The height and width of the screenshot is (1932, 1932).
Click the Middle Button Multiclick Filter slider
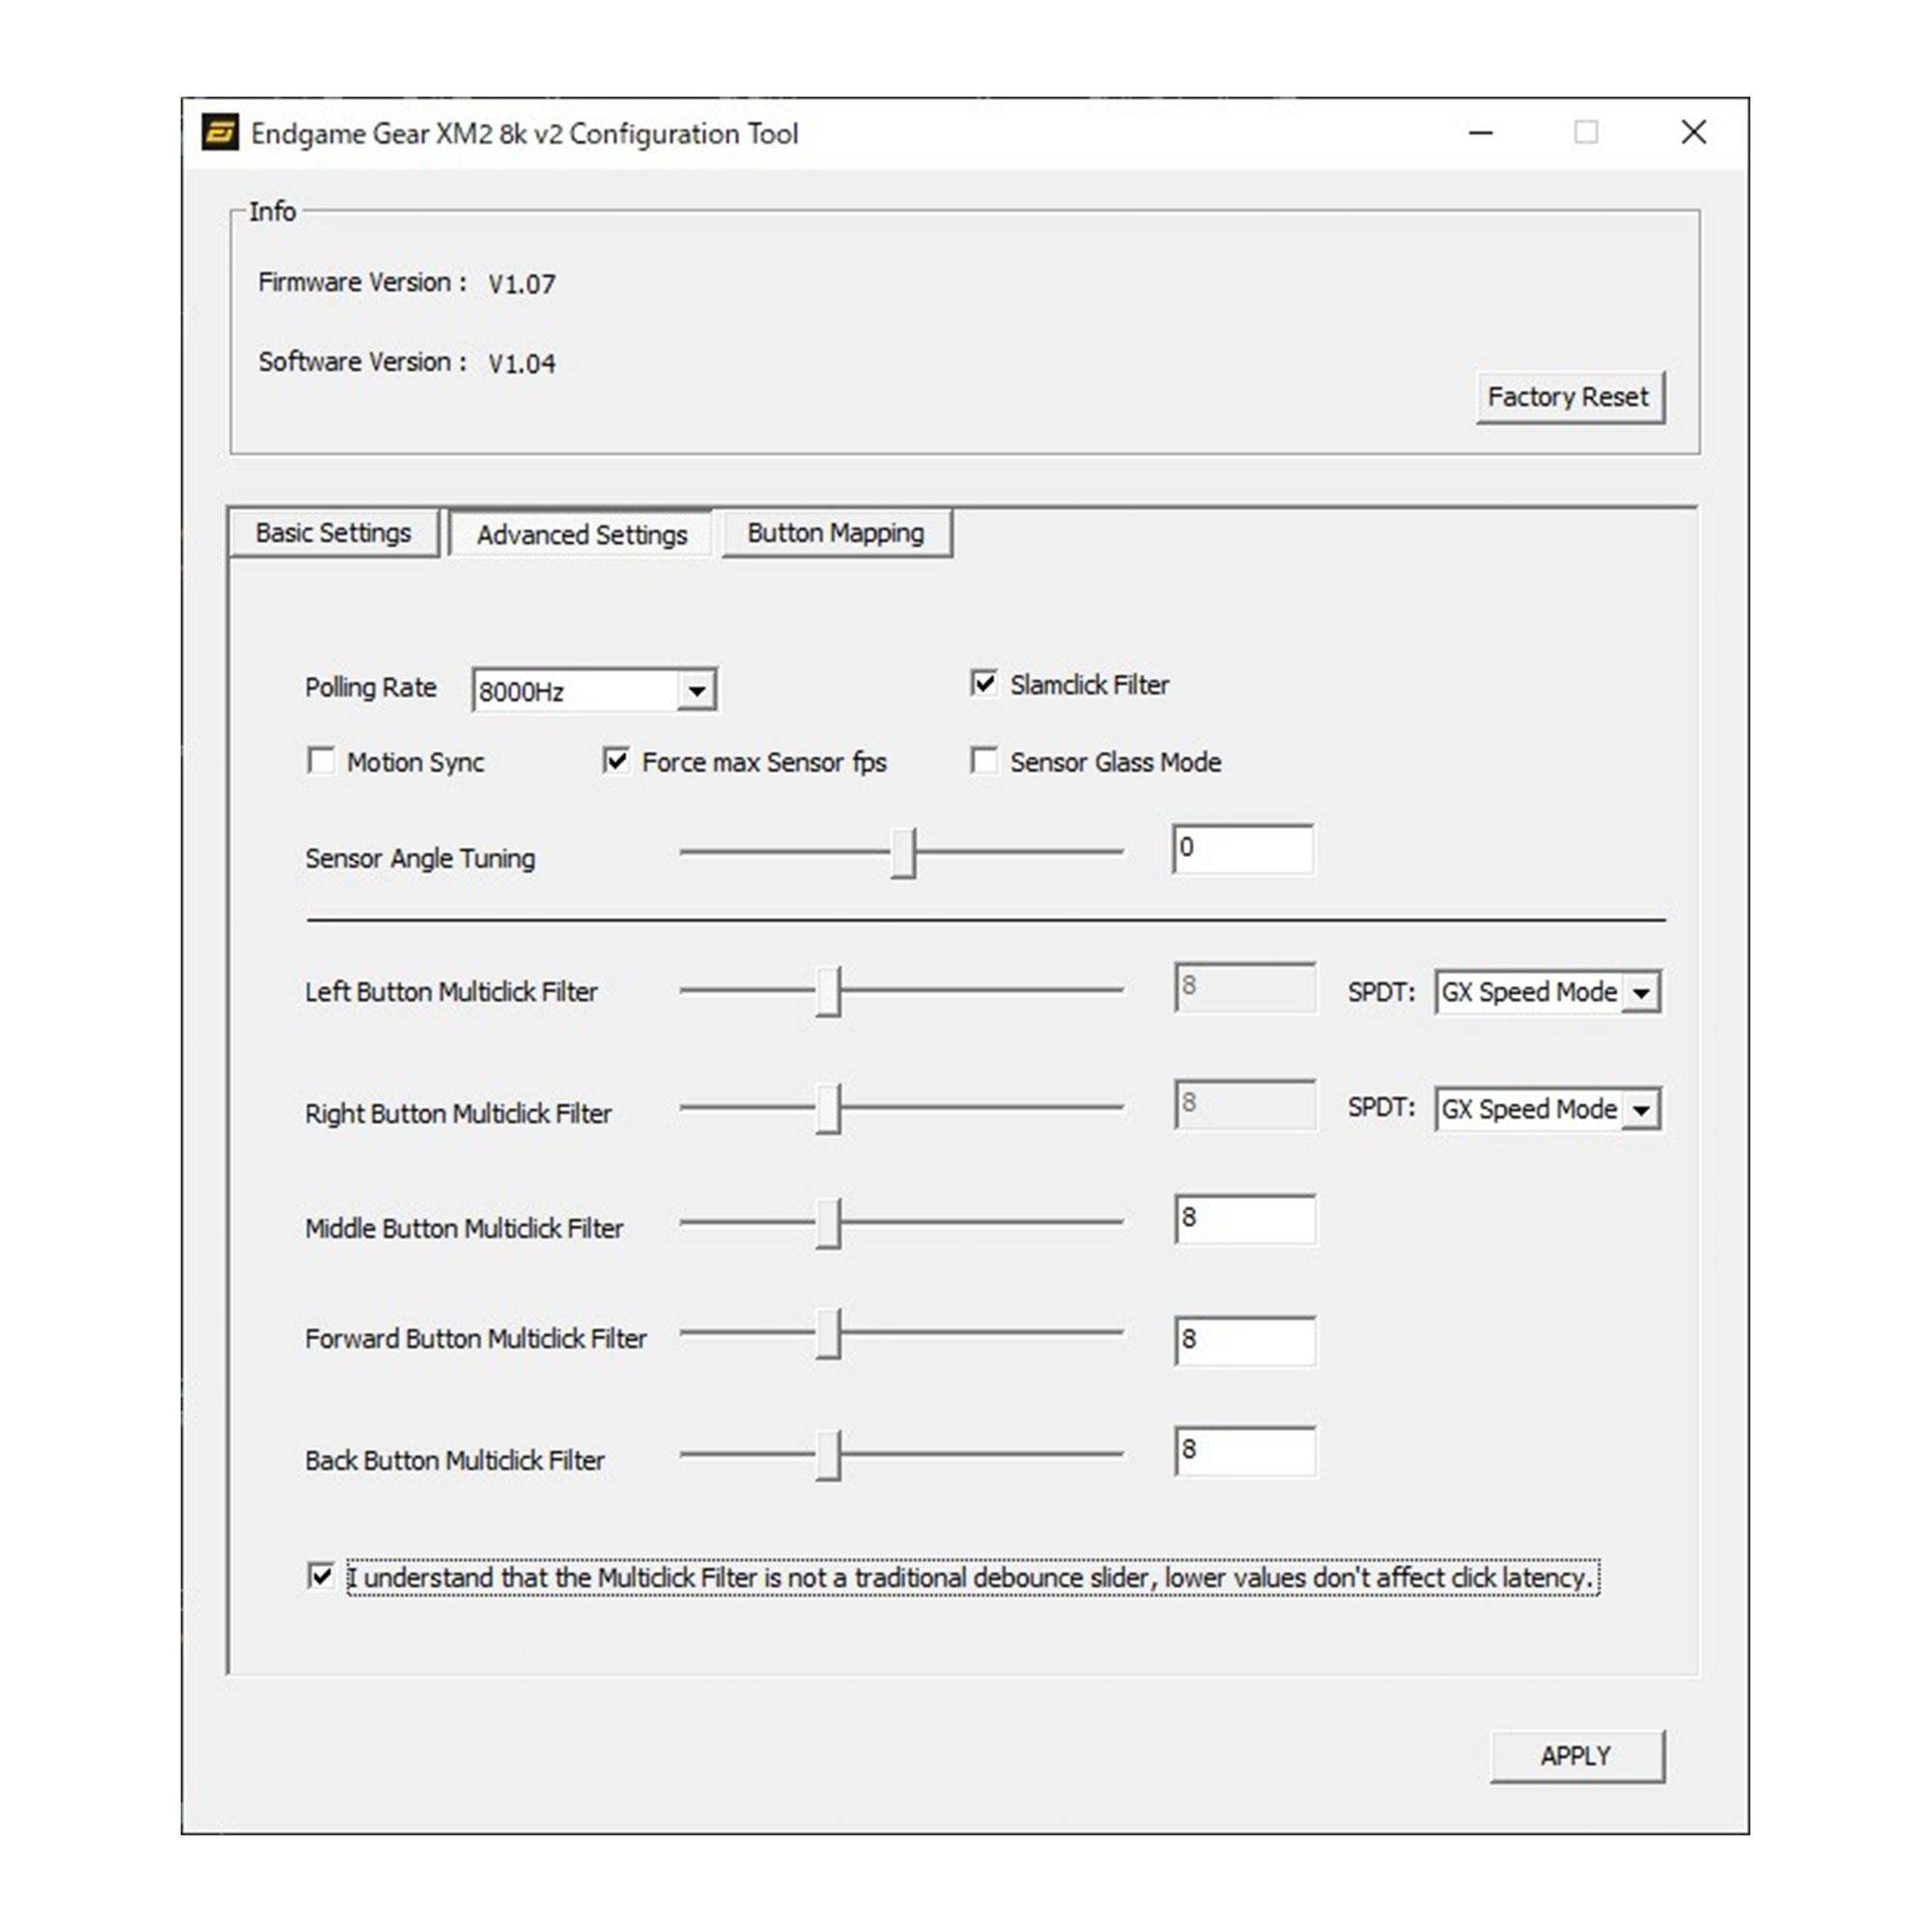pos(828,1223)
